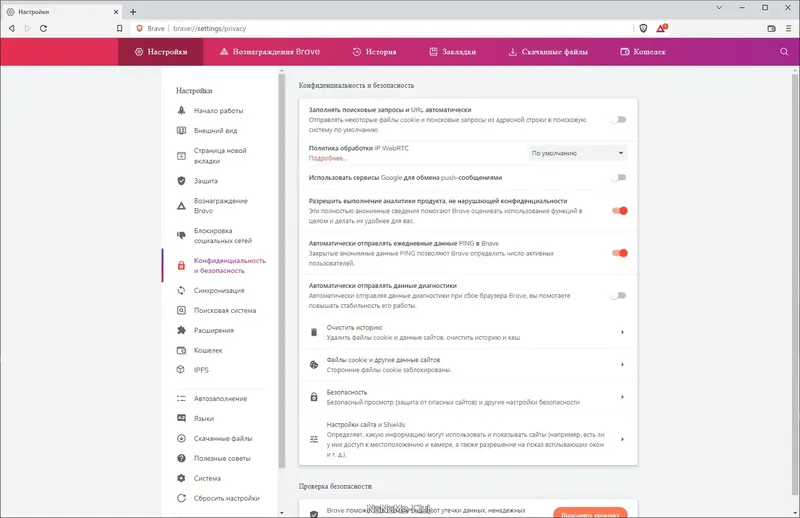
Task: Expand Настройки сайта и Shields arrow
Action: point(622,439)
